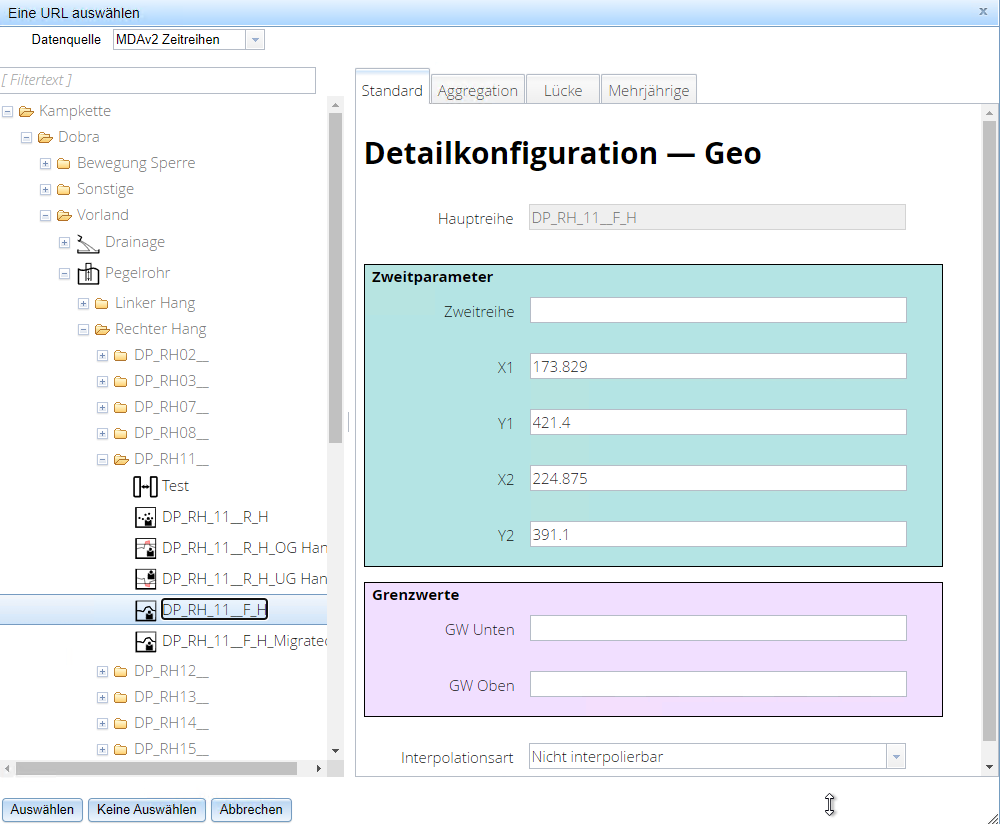Expand the Bewegung Sperre folder
1000x824 pixels.
[46, 163]
